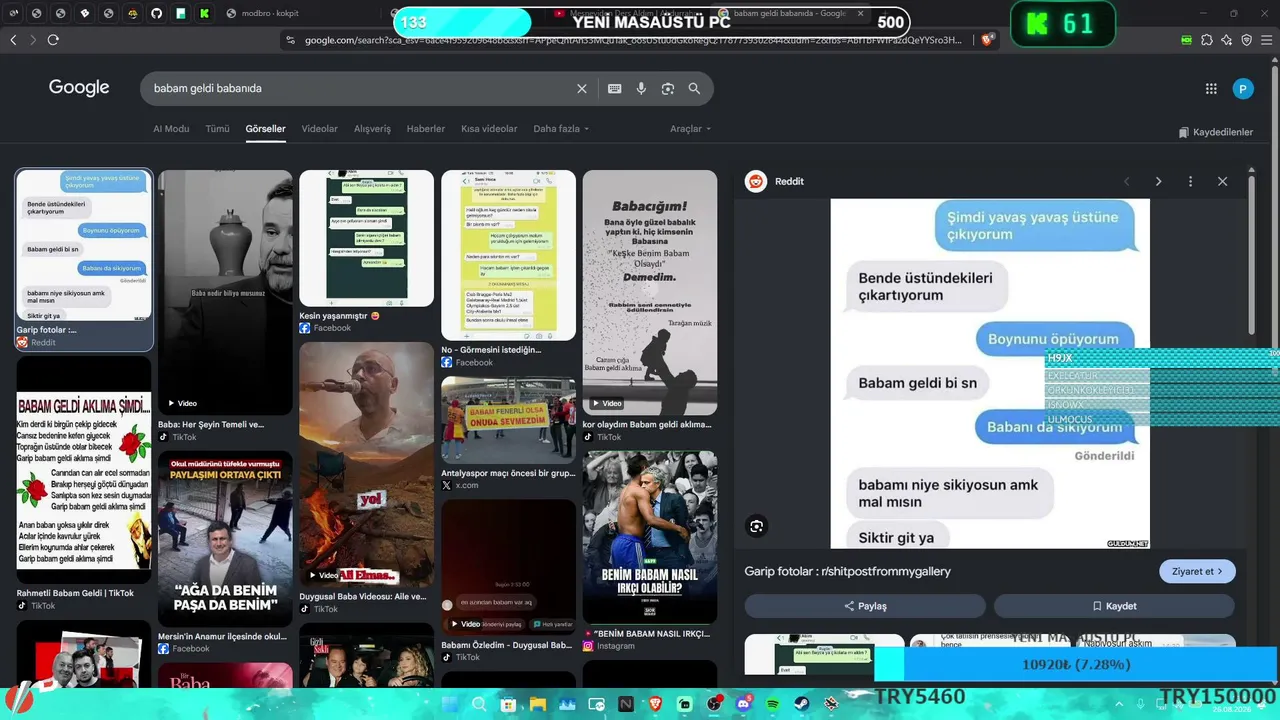Show hidden system tray icons chevron
The height and width of the screenshot is (720, 1280).
tap(1117, 704)
